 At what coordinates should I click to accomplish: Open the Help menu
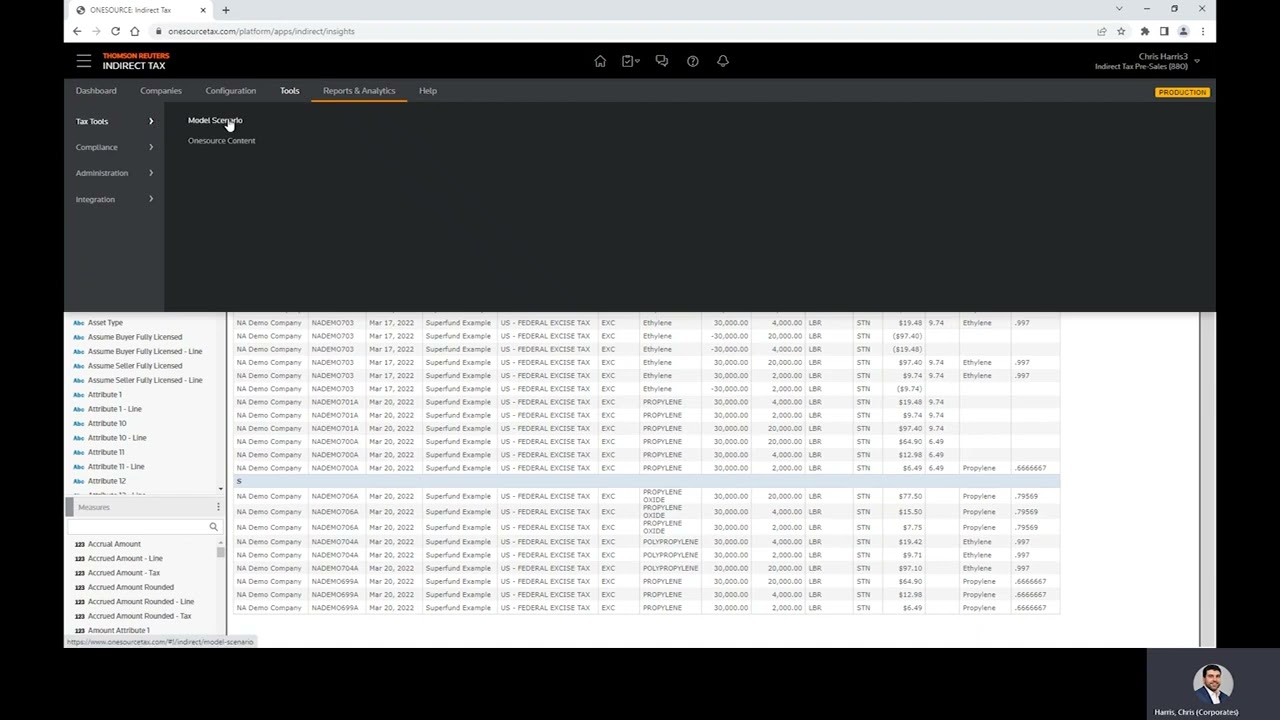click(428, 91)
